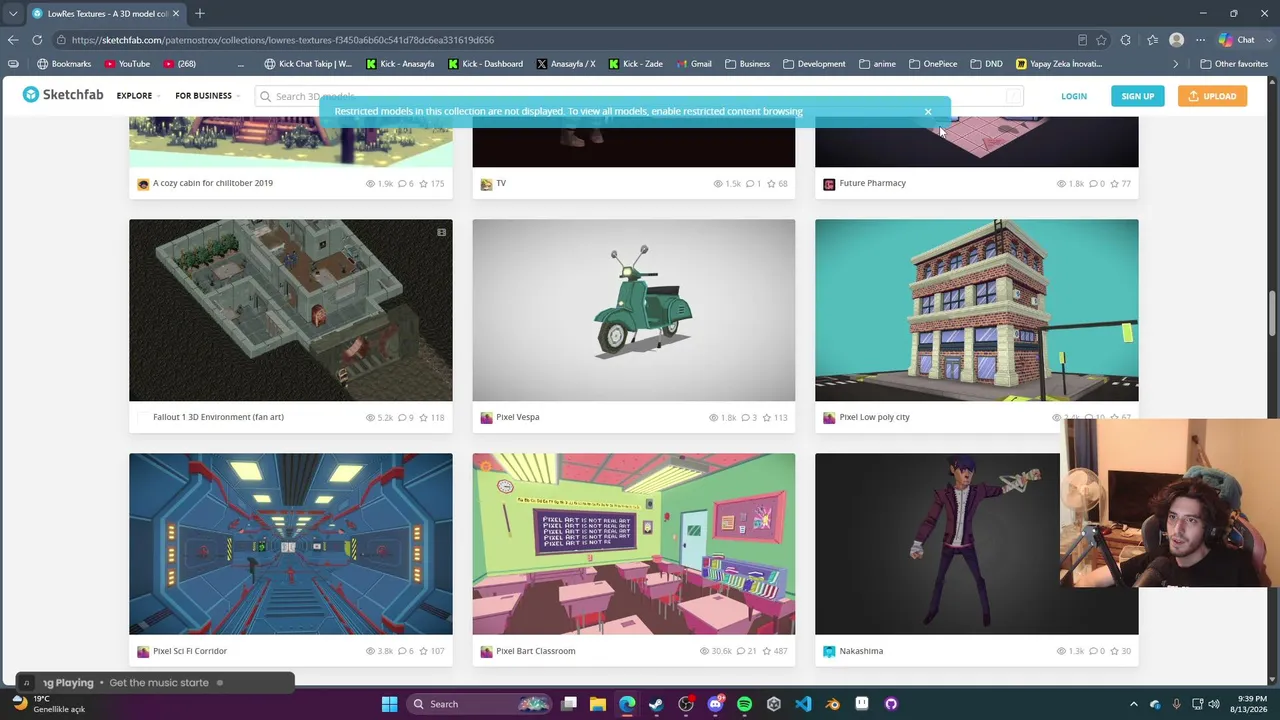This screenshot has height=720, width=1280.
Task: Open the browser settings ellipsis menu
Action: click(x=1201, y=40)
